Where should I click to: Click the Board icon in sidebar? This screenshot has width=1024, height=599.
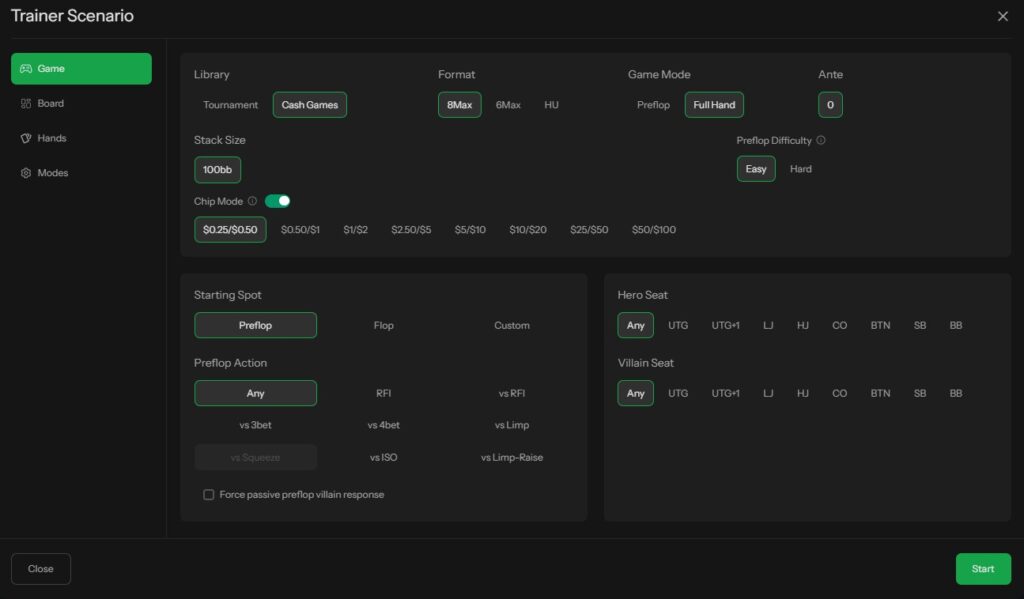point(26,104)
